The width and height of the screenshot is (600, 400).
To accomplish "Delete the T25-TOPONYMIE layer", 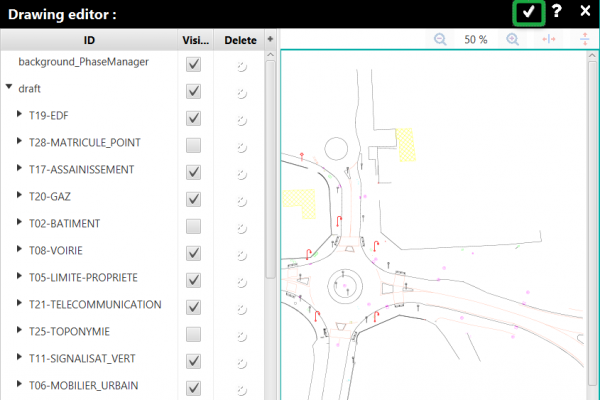I will pyautogui.click(x=241, y=336).
